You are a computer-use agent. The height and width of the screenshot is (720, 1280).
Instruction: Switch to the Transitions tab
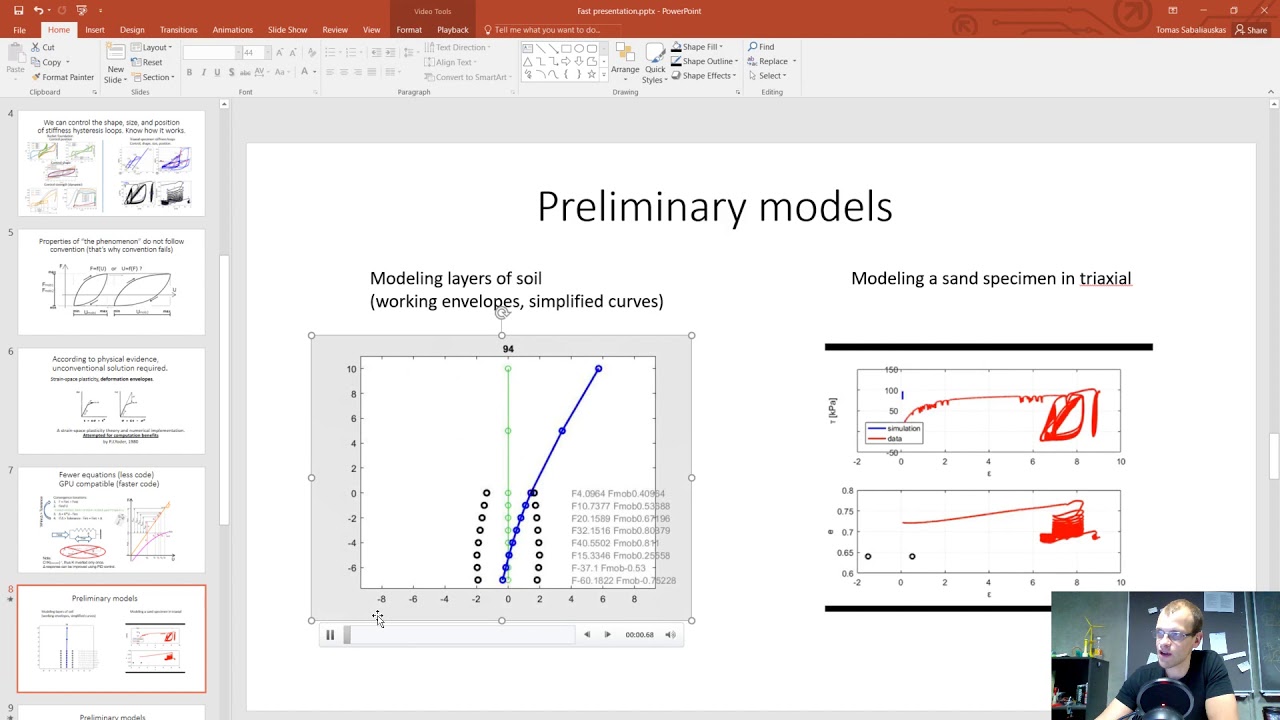[x=178, y=30]
